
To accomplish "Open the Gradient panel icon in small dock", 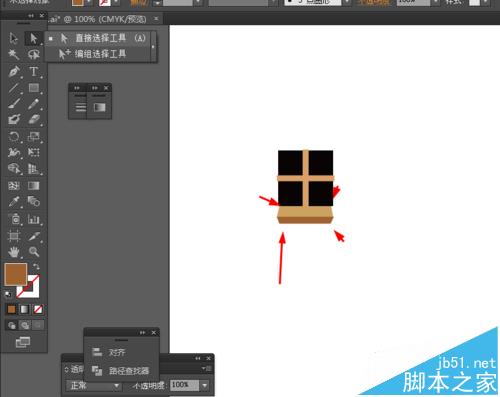I will [100, 107].
